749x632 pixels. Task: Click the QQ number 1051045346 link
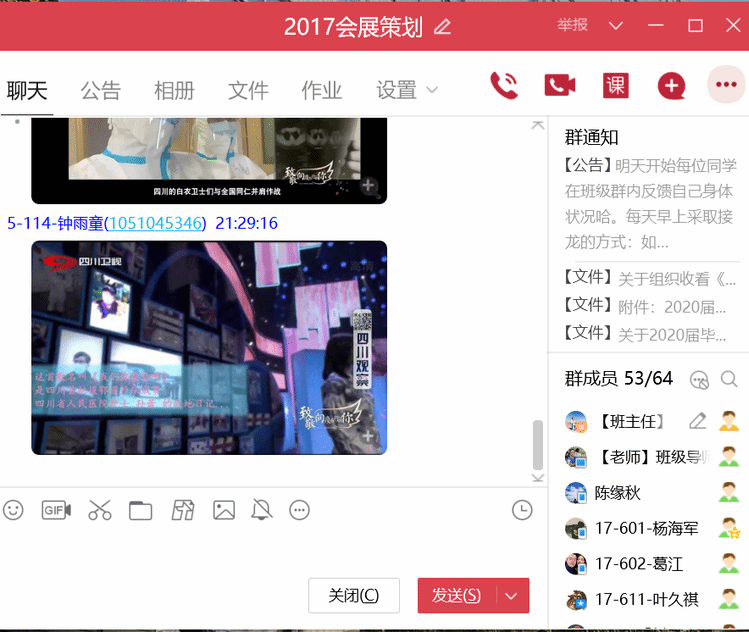pos(154,223)
